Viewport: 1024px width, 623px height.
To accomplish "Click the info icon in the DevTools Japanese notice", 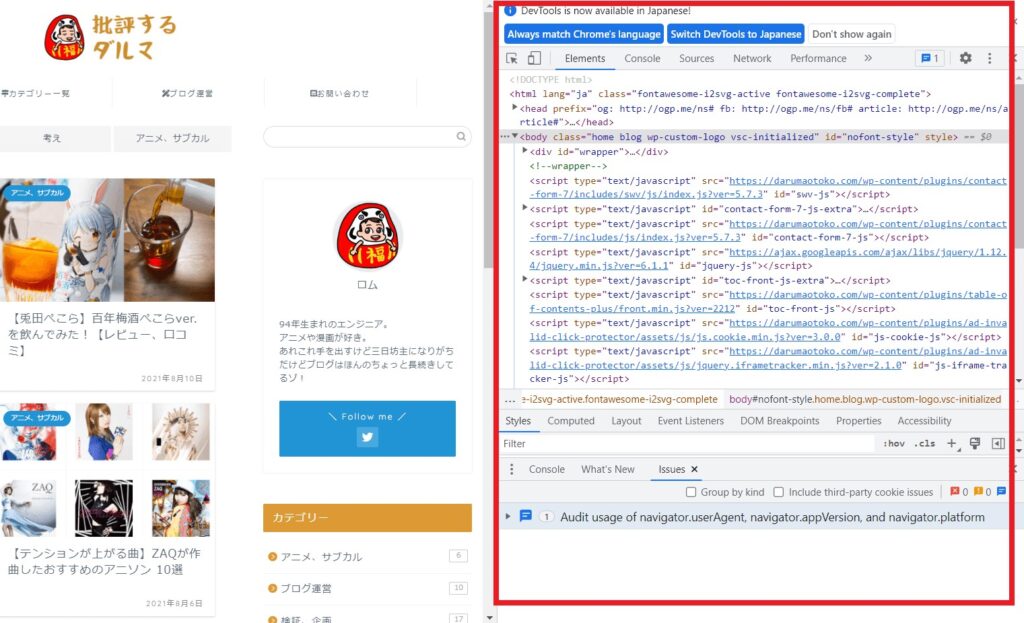I will tap(511, 10).
